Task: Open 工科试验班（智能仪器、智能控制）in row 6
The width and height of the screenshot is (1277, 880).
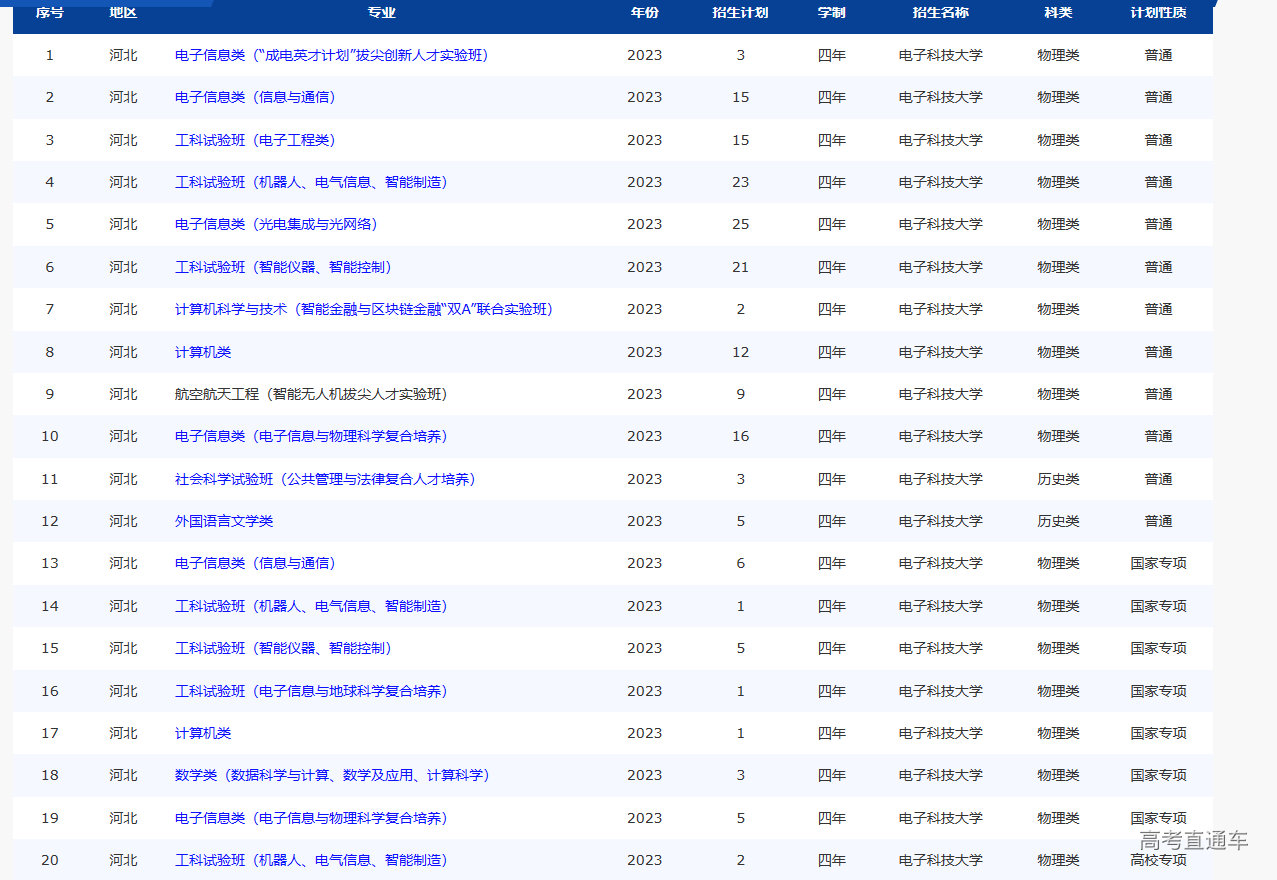Action: click(282, 267)
